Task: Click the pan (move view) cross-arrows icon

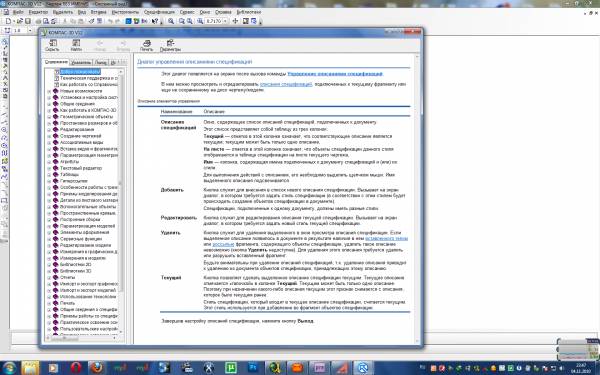Action: pyautogui.click(x=235, y=21)
